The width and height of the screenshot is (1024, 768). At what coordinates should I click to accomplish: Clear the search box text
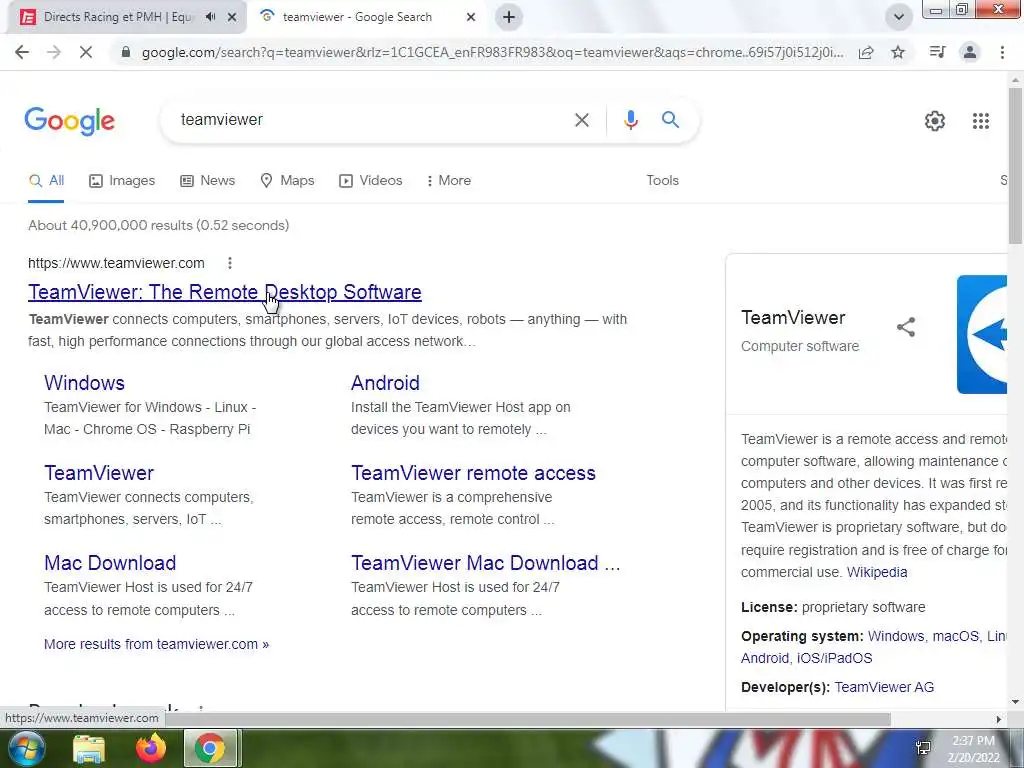click(x=581, y=120)
